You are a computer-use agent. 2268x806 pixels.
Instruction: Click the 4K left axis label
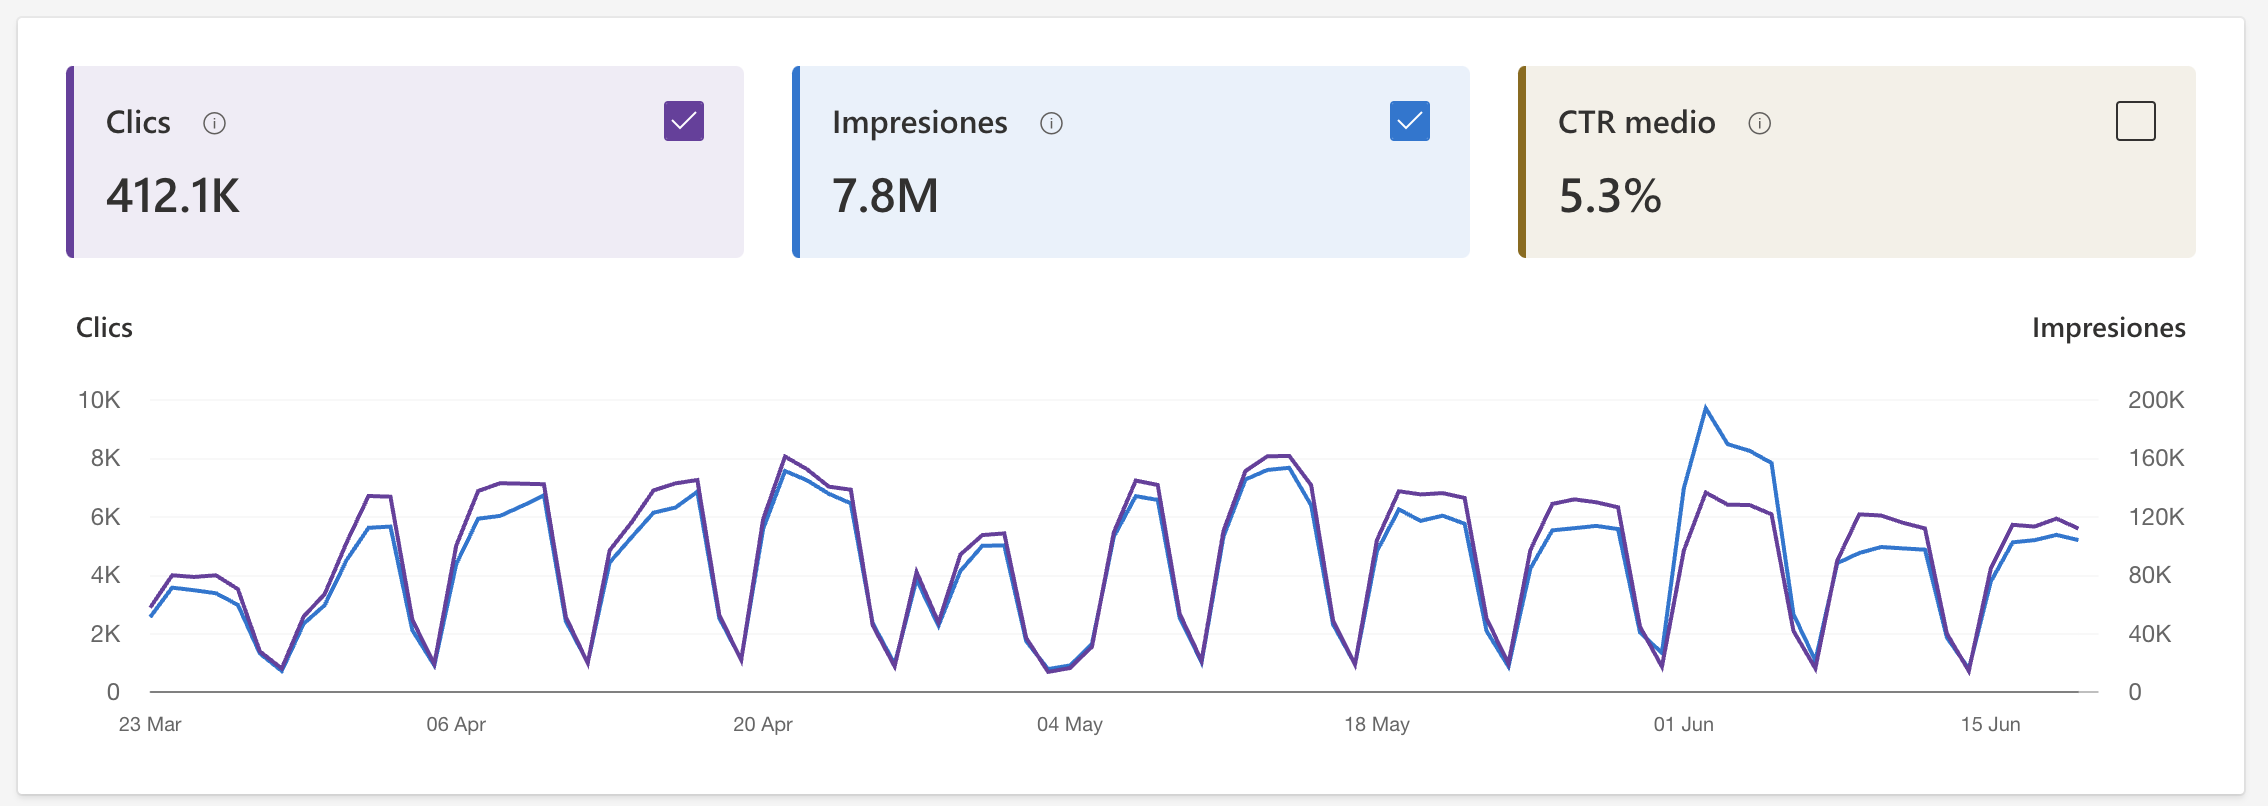[105, 575]
